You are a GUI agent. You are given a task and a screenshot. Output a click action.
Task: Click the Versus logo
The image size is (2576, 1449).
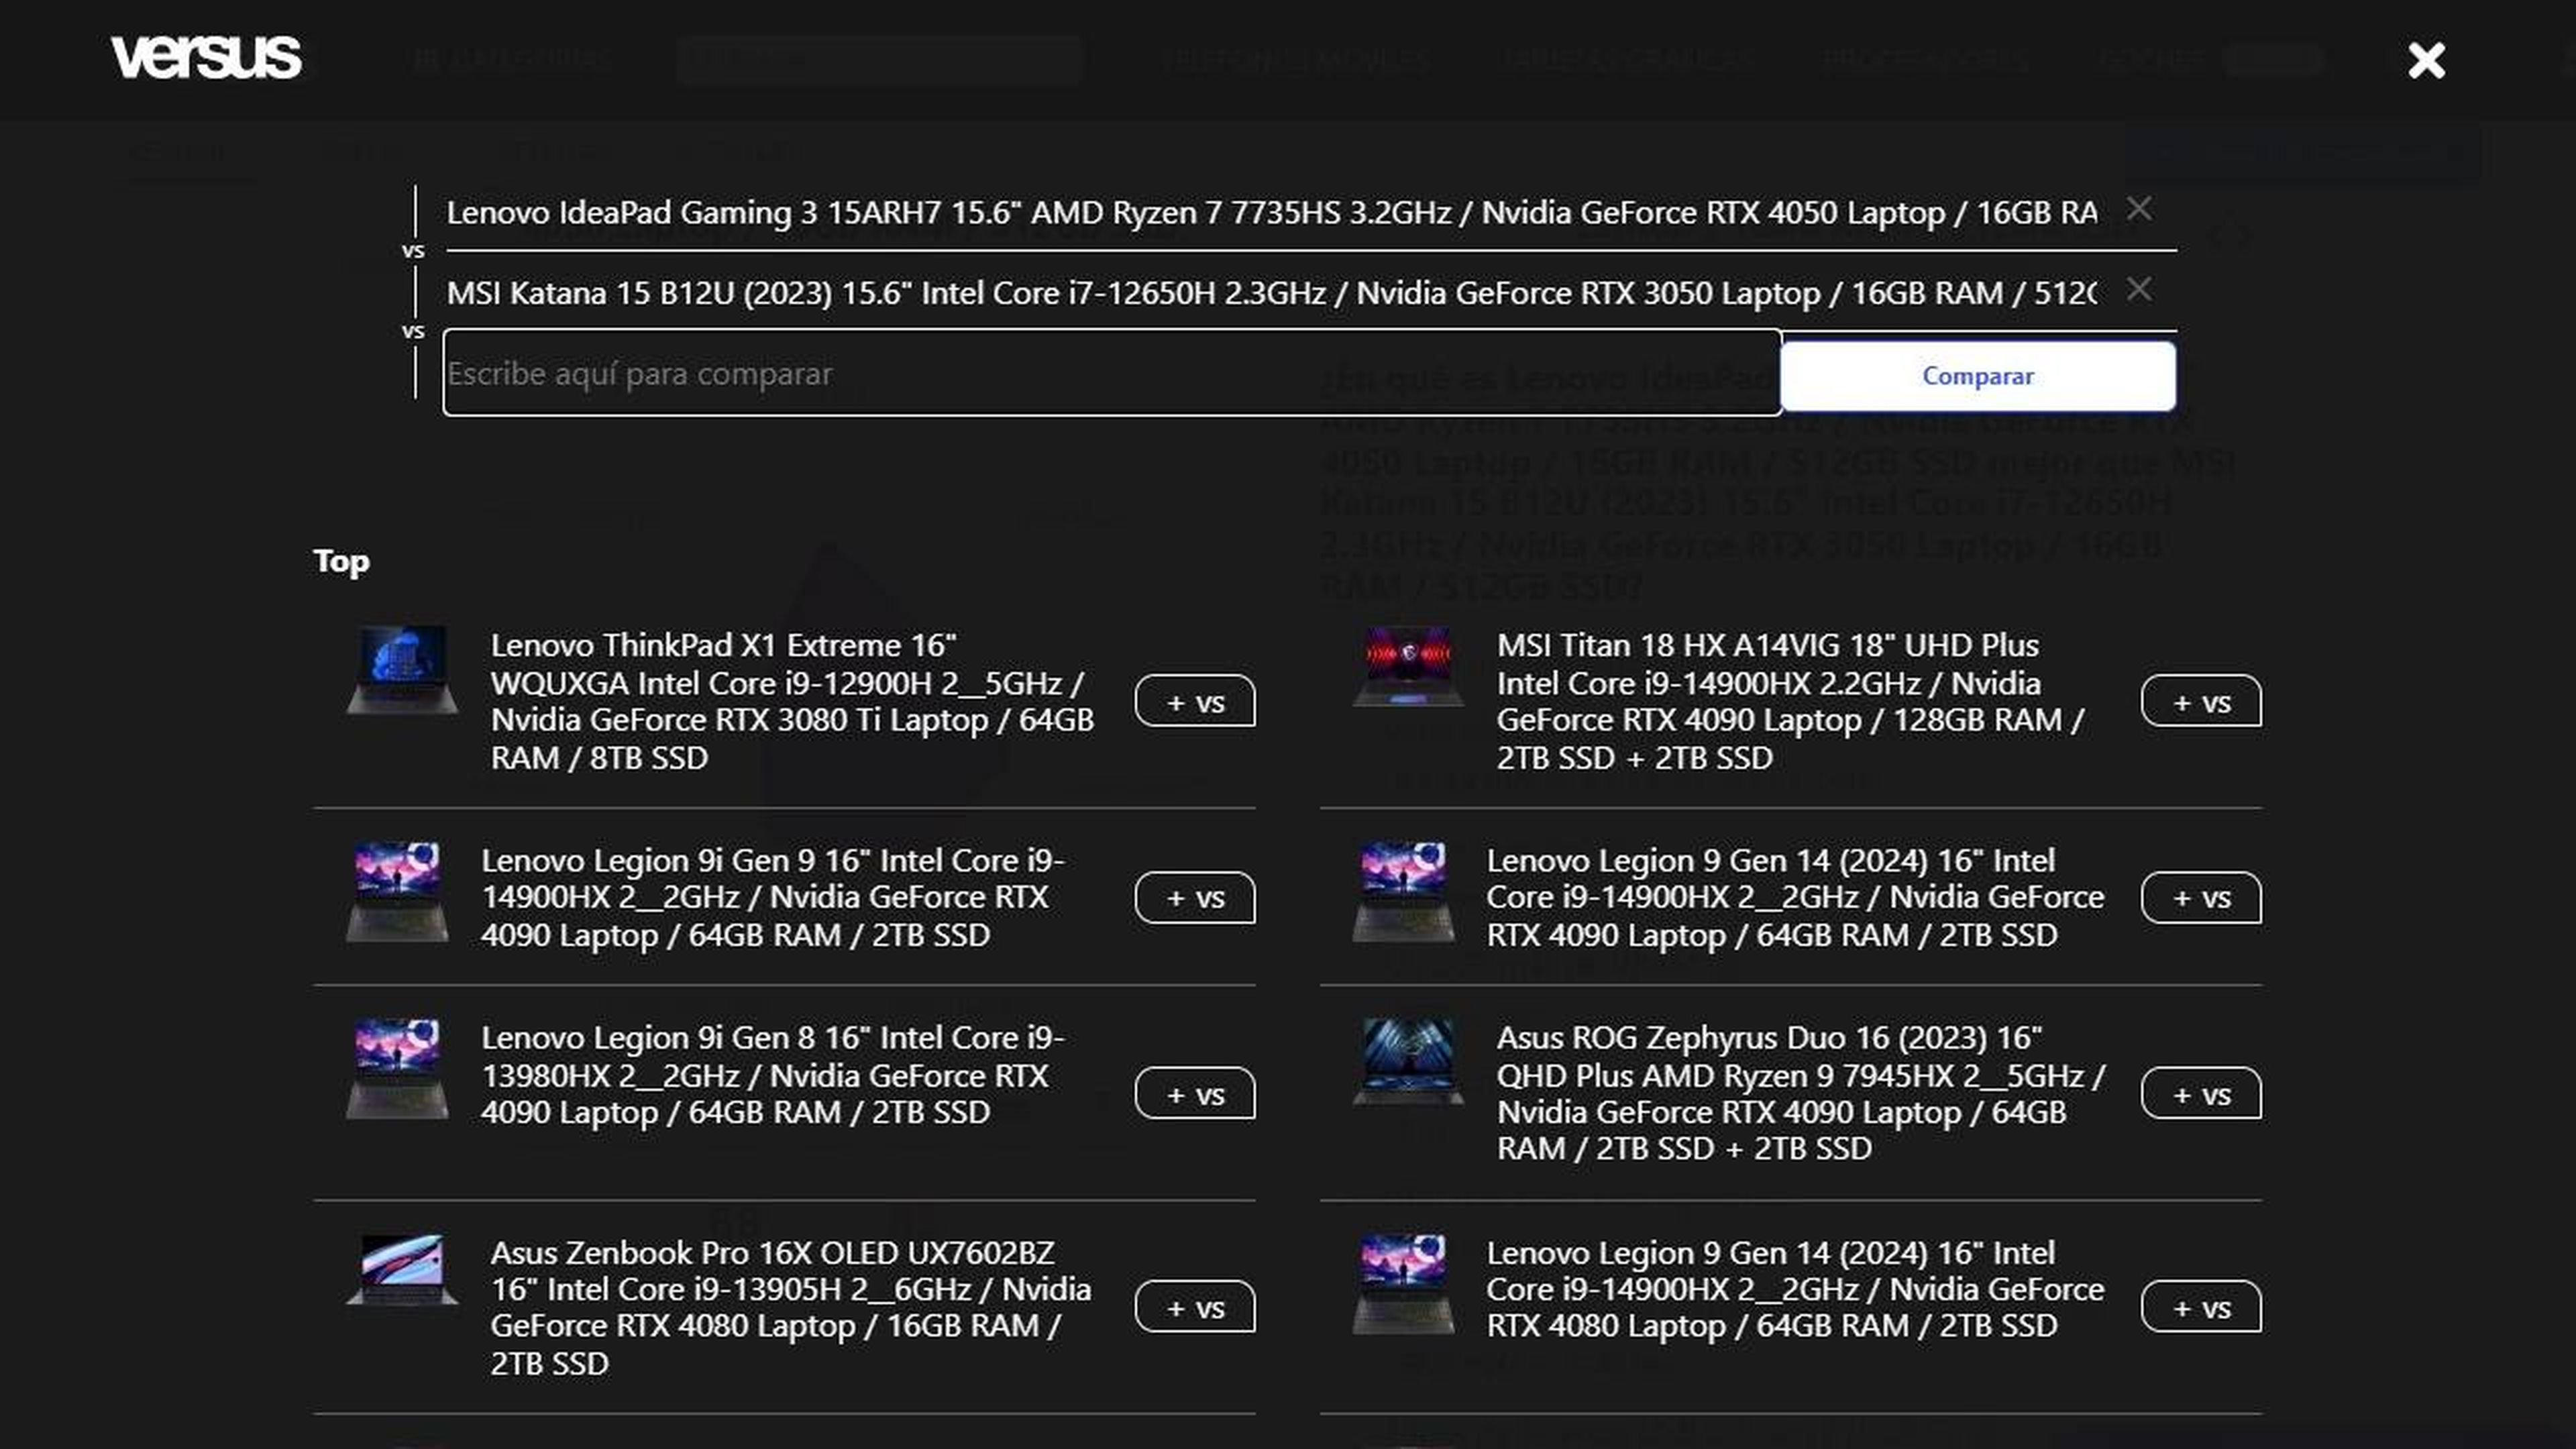pyautogui.click(x=206, y=58)
